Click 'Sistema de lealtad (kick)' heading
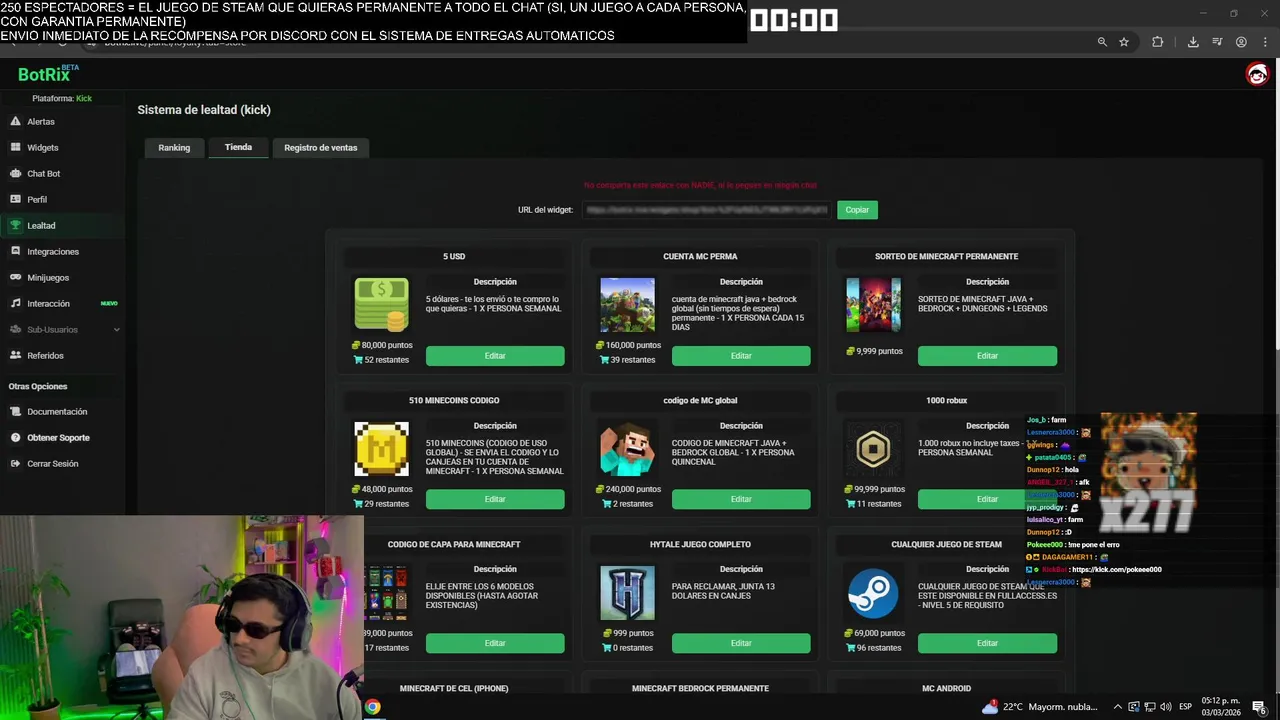 coord(204,110)
